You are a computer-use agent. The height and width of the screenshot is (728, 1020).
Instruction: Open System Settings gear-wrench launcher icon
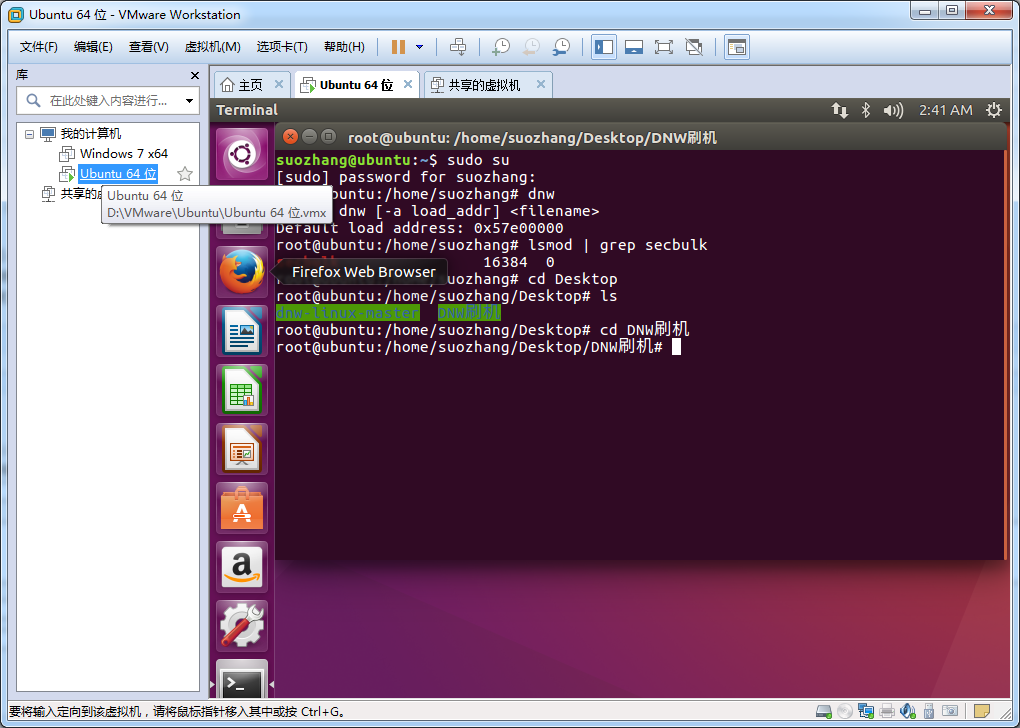coord(242,626)
